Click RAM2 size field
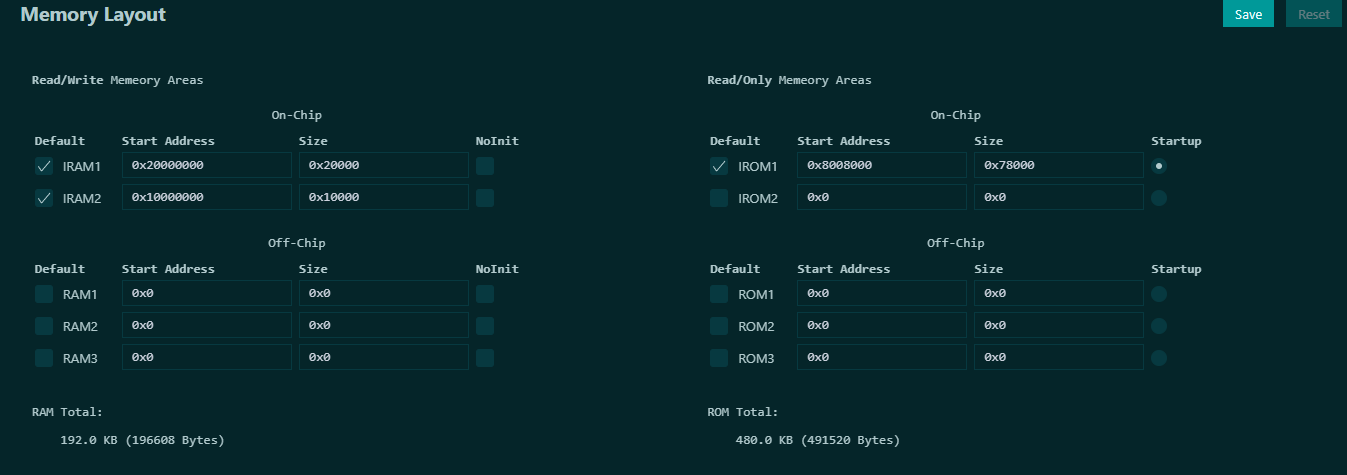Screen dimensions: 1347x475 pos(384,326)
